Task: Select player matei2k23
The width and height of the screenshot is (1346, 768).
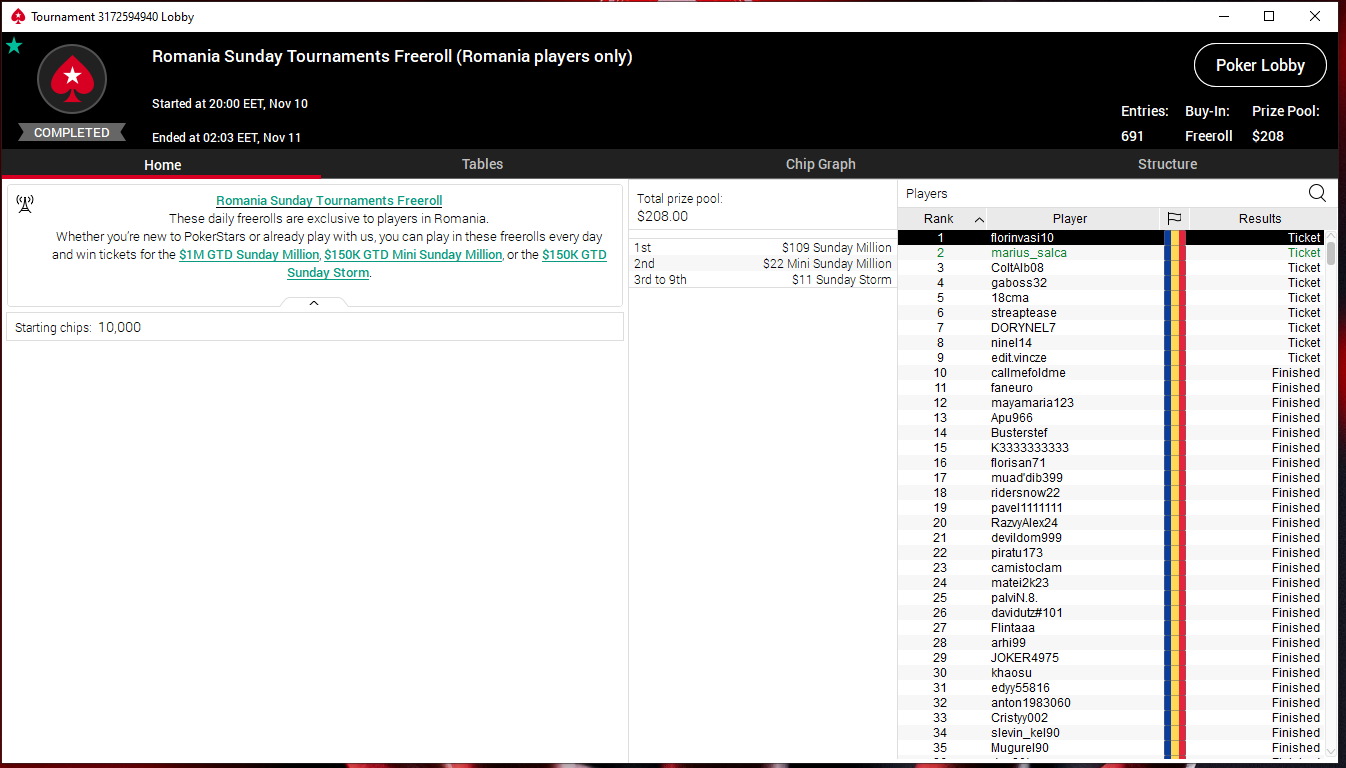Action: coord(1111,583)
